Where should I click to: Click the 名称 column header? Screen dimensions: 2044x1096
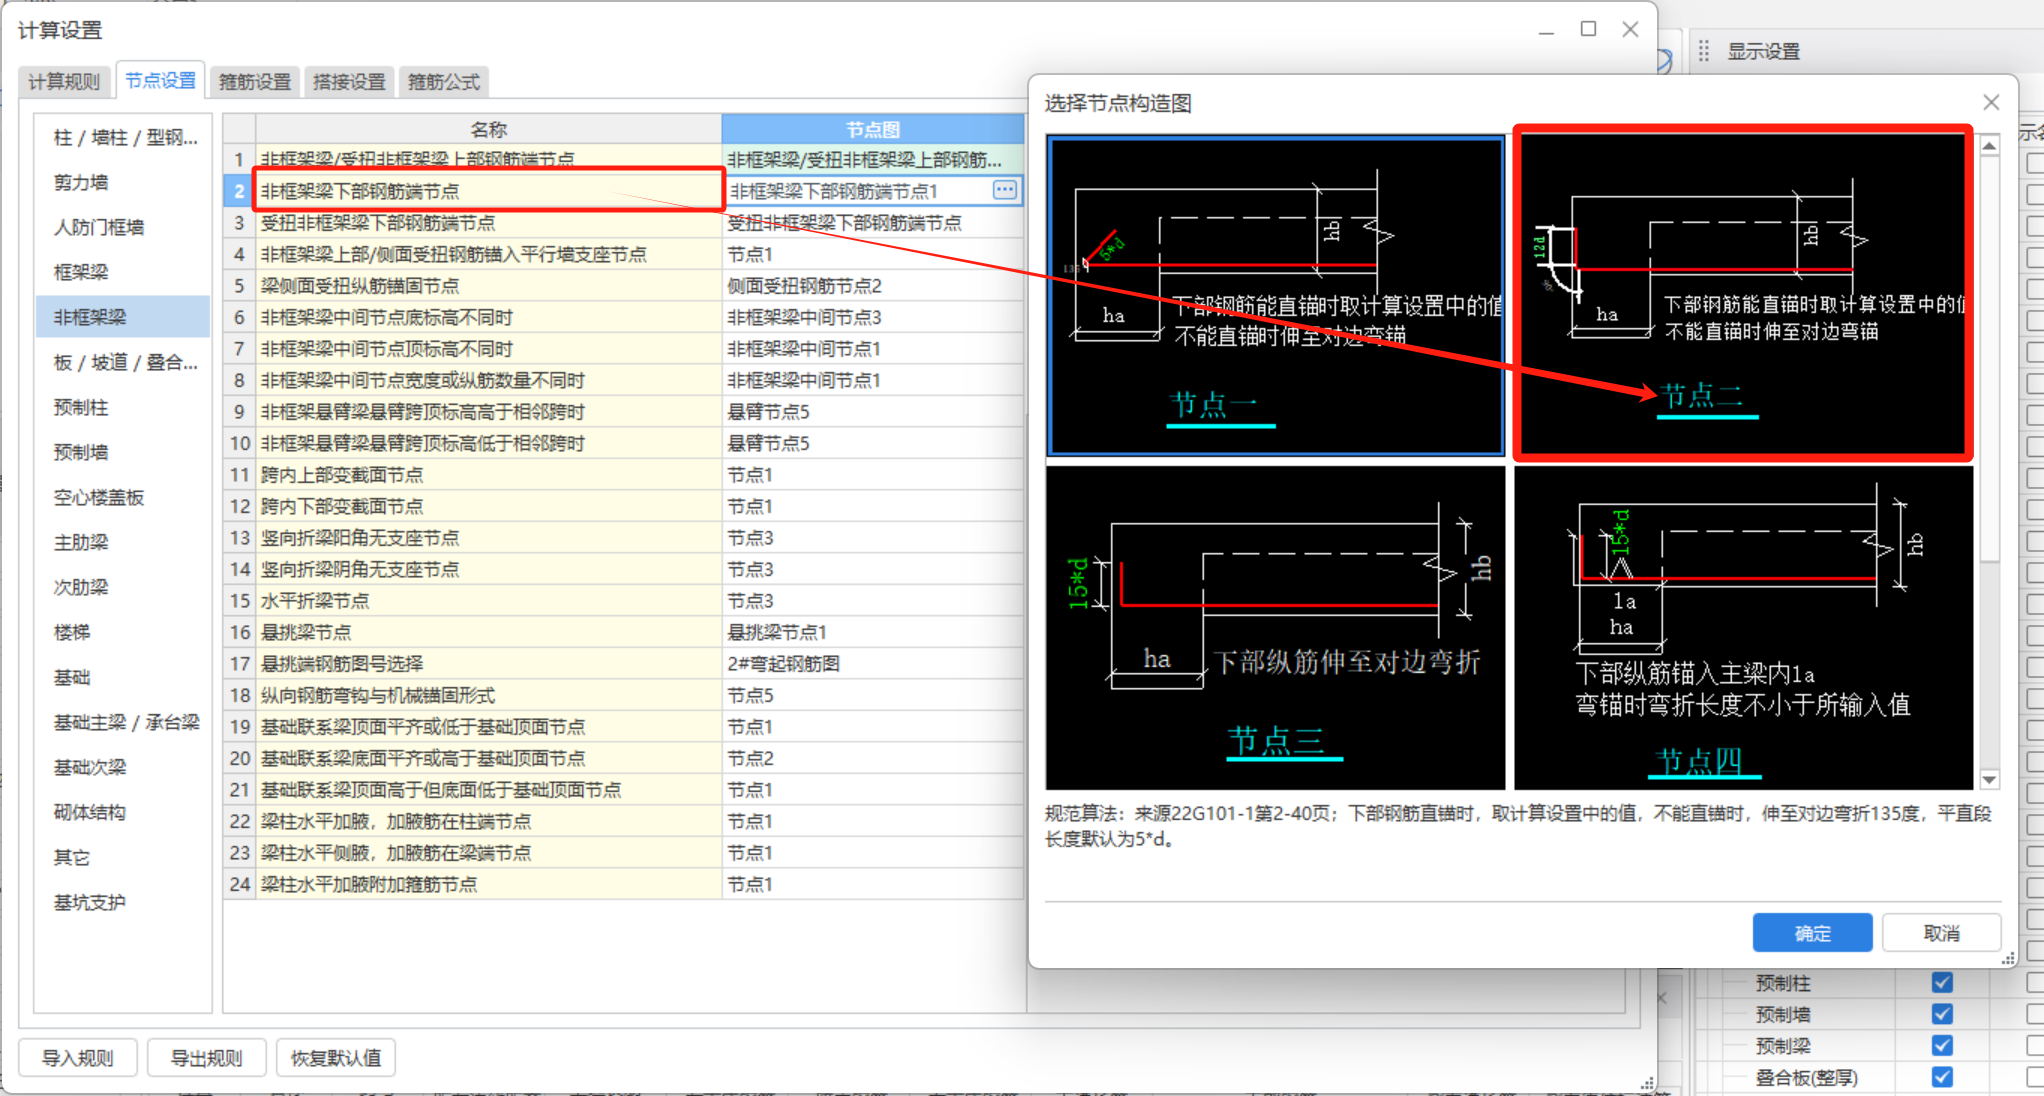pos(488,129)
